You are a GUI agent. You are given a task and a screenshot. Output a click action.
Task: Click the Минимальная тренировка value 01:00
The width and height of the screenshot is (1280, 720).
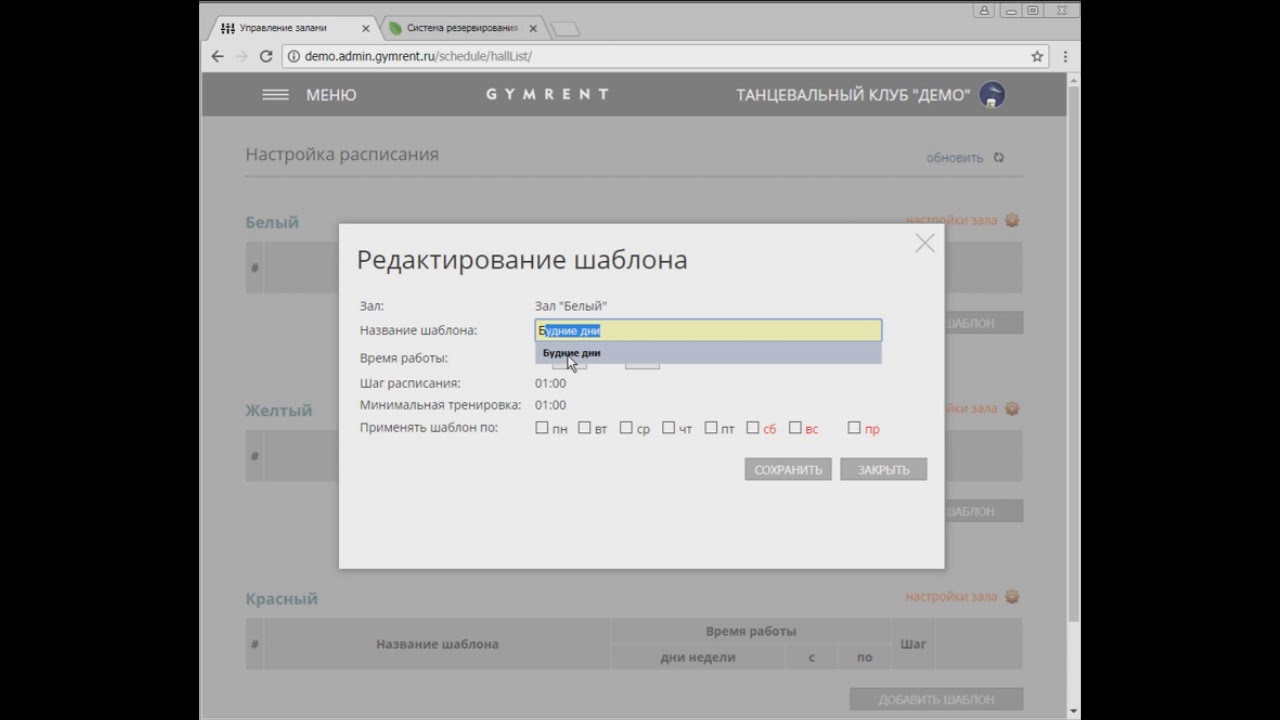[x=550, y=405]
